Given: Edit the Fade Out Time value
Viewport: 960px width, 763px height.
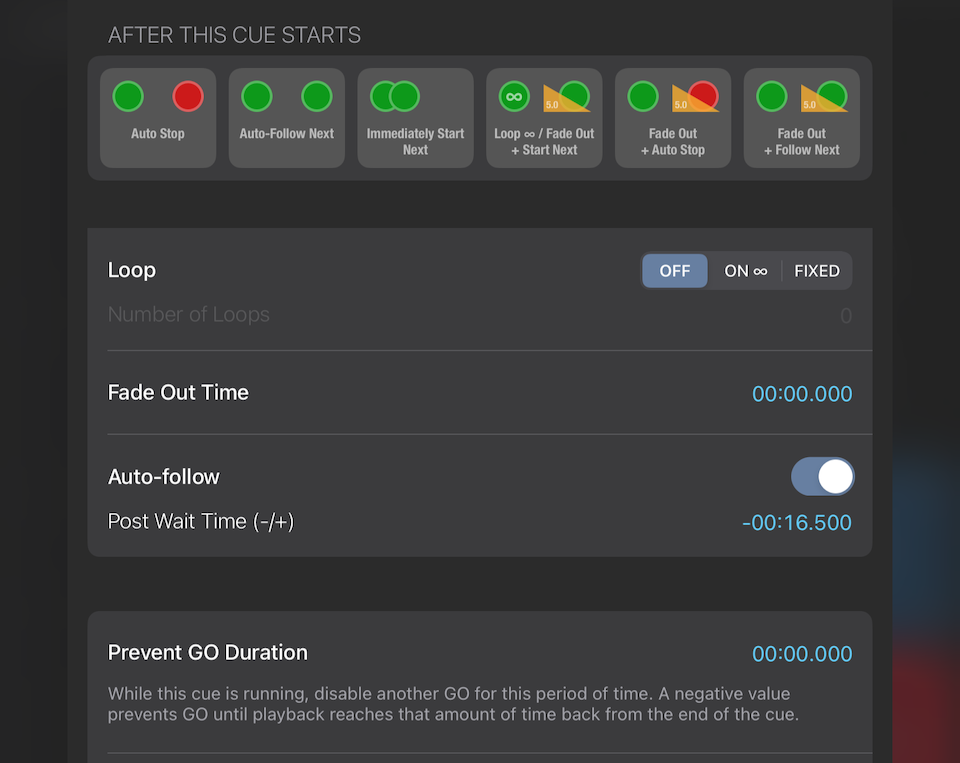Looking at the screenshot, I should coord(802,394).
